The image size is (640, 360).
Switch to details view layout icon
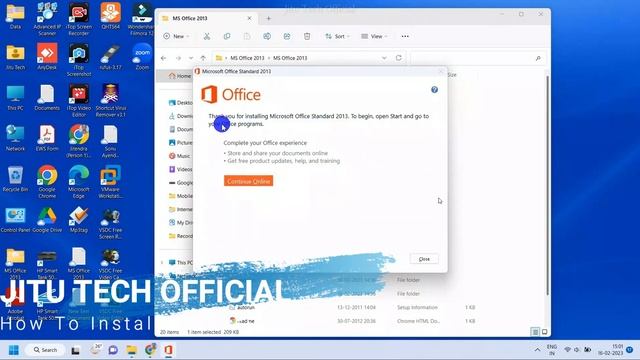point(535,332)
